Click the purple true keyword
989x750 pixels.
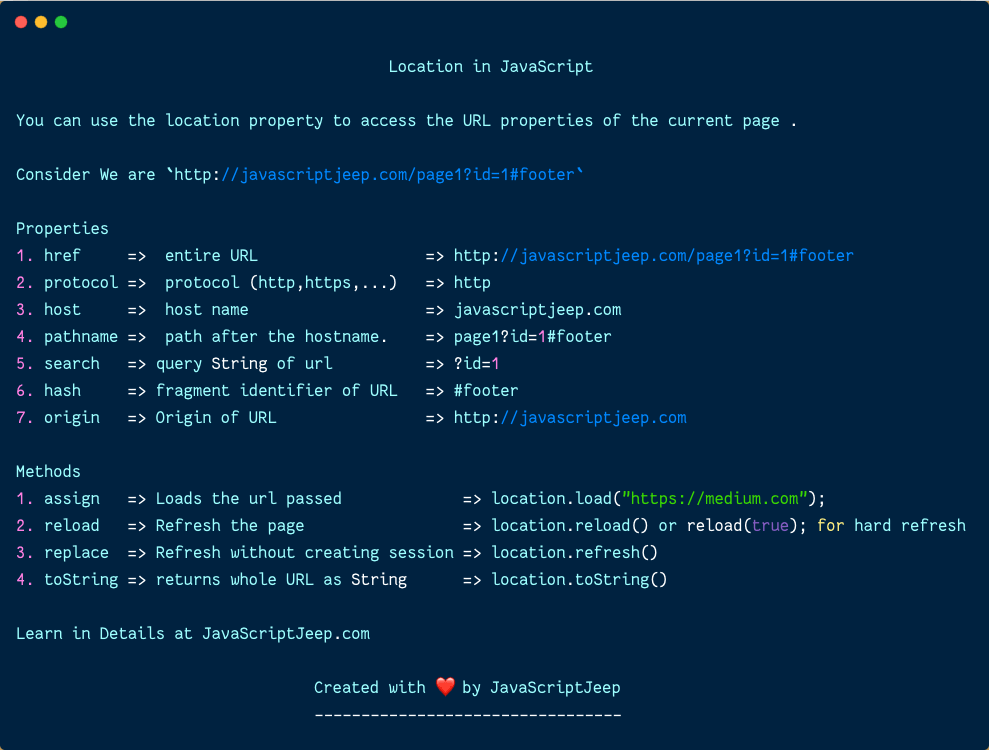point(770,525)
